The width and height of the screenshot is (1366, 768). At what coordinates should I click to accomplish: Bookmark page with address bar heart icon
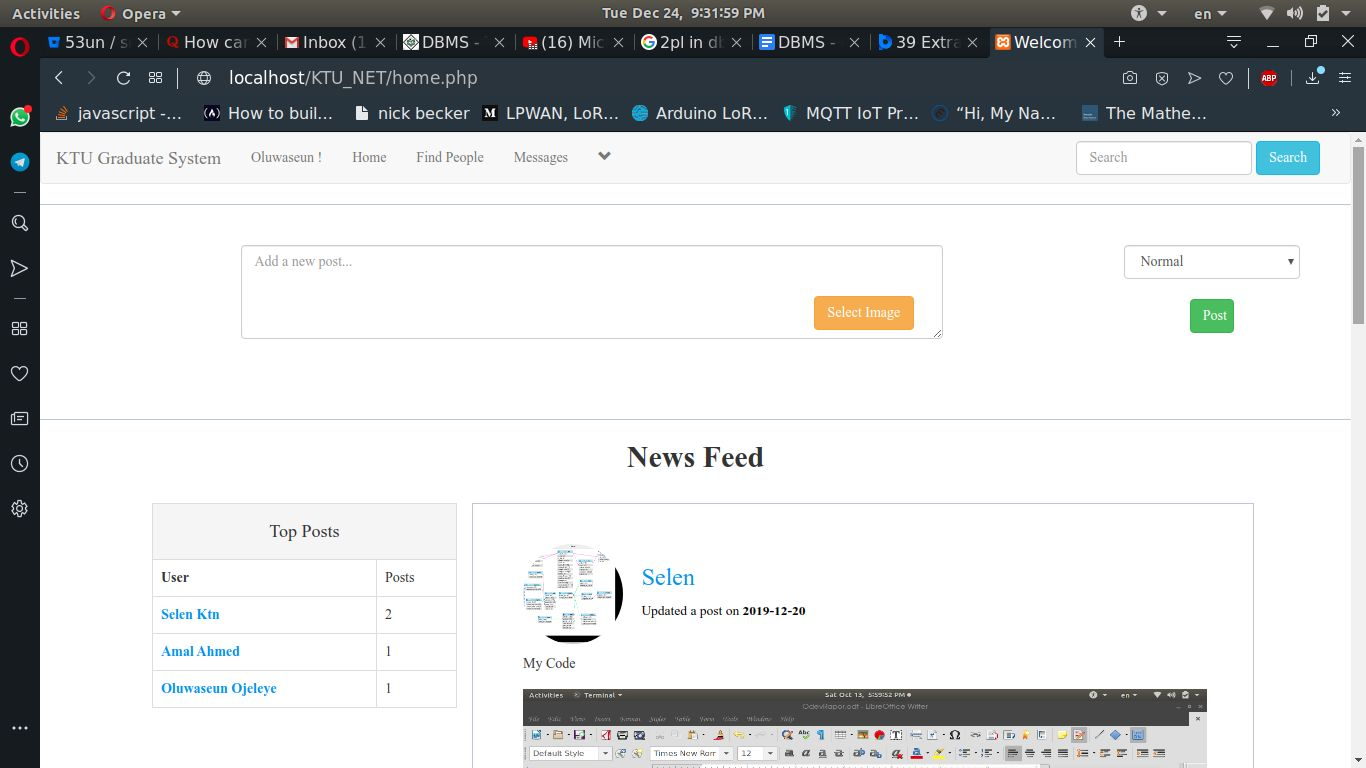coord(1225,78)
